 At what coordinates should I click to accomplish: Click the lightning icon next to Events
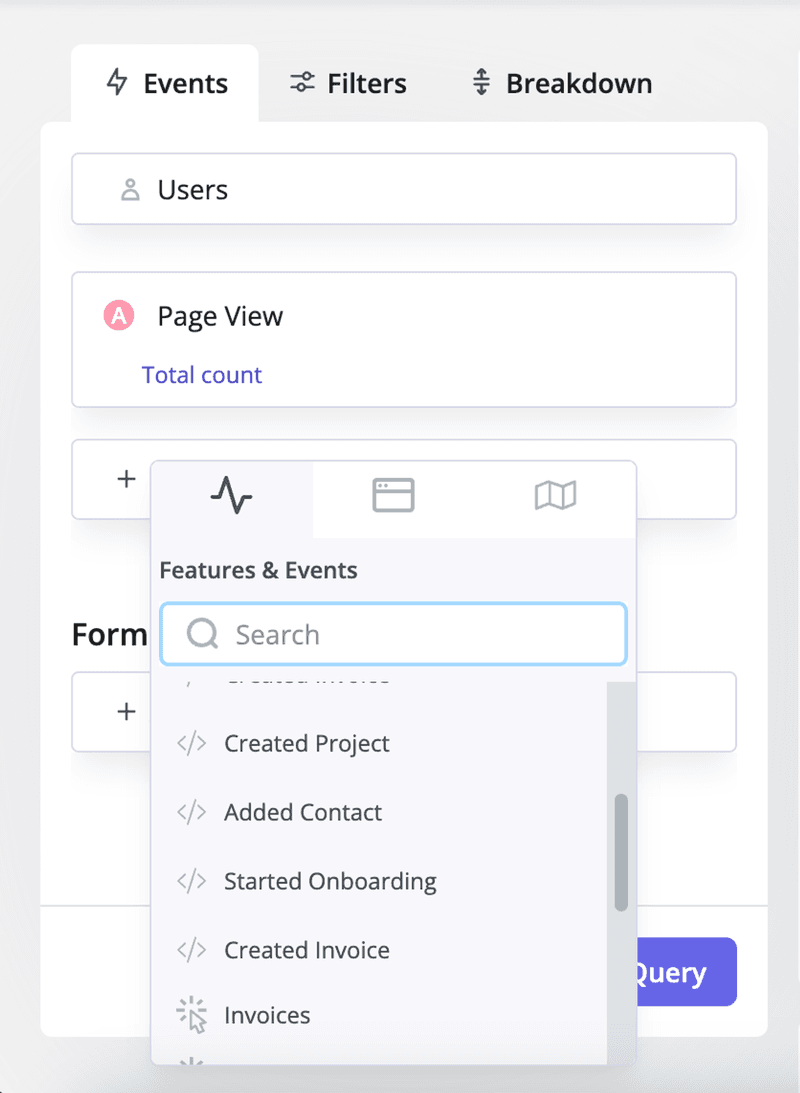tap(117, 83)
